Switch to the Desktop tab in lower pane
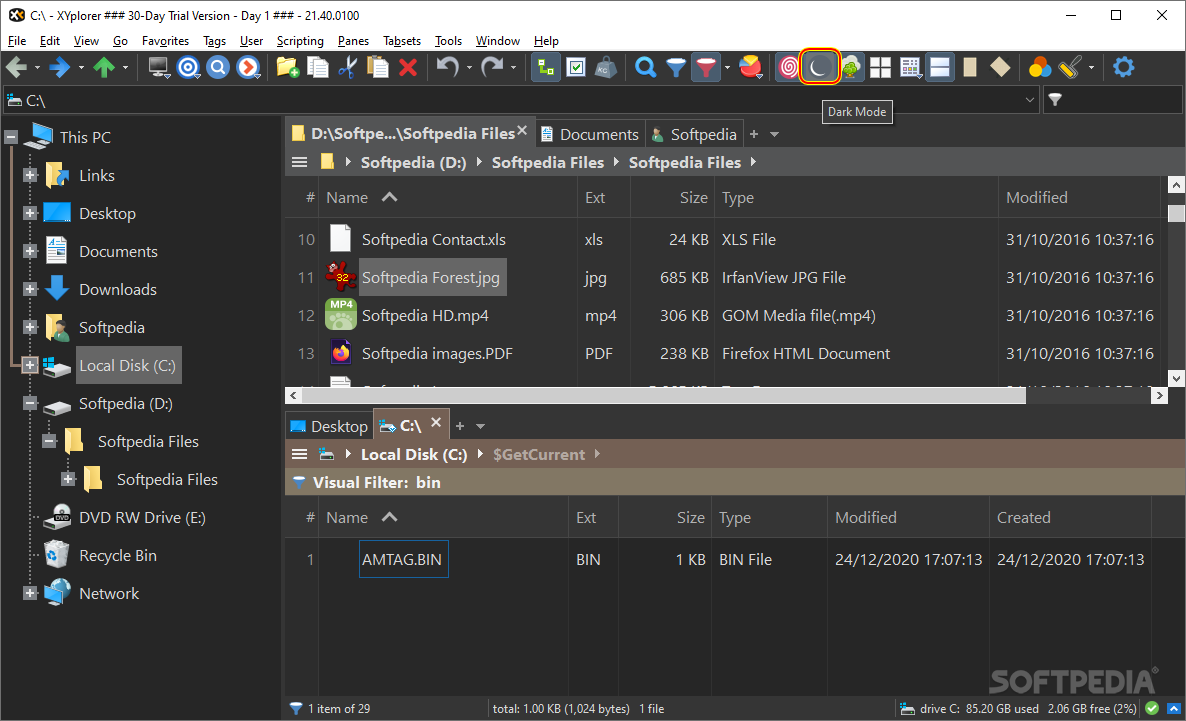Image resolution: width=1186 pixels, height=721 pixels. click(329, 426)
